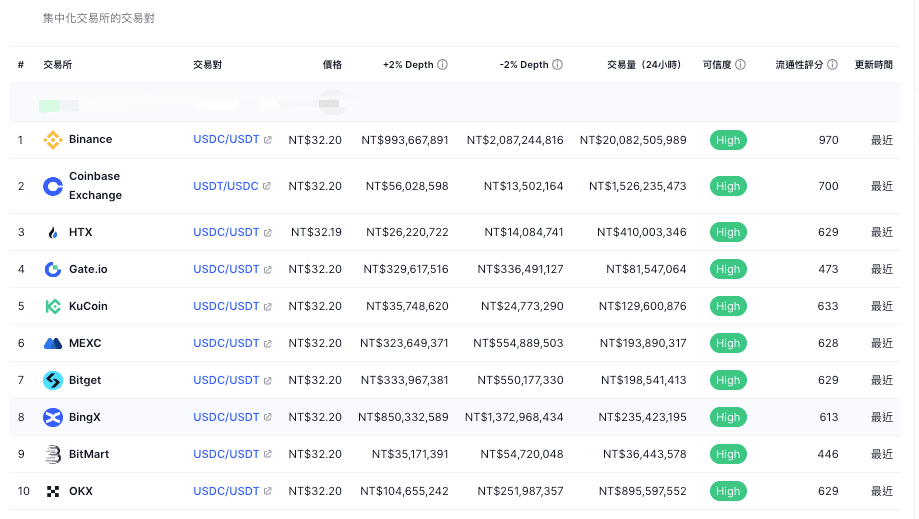Open Coinbase USDT/USDC pair link

tap(226, 186)
